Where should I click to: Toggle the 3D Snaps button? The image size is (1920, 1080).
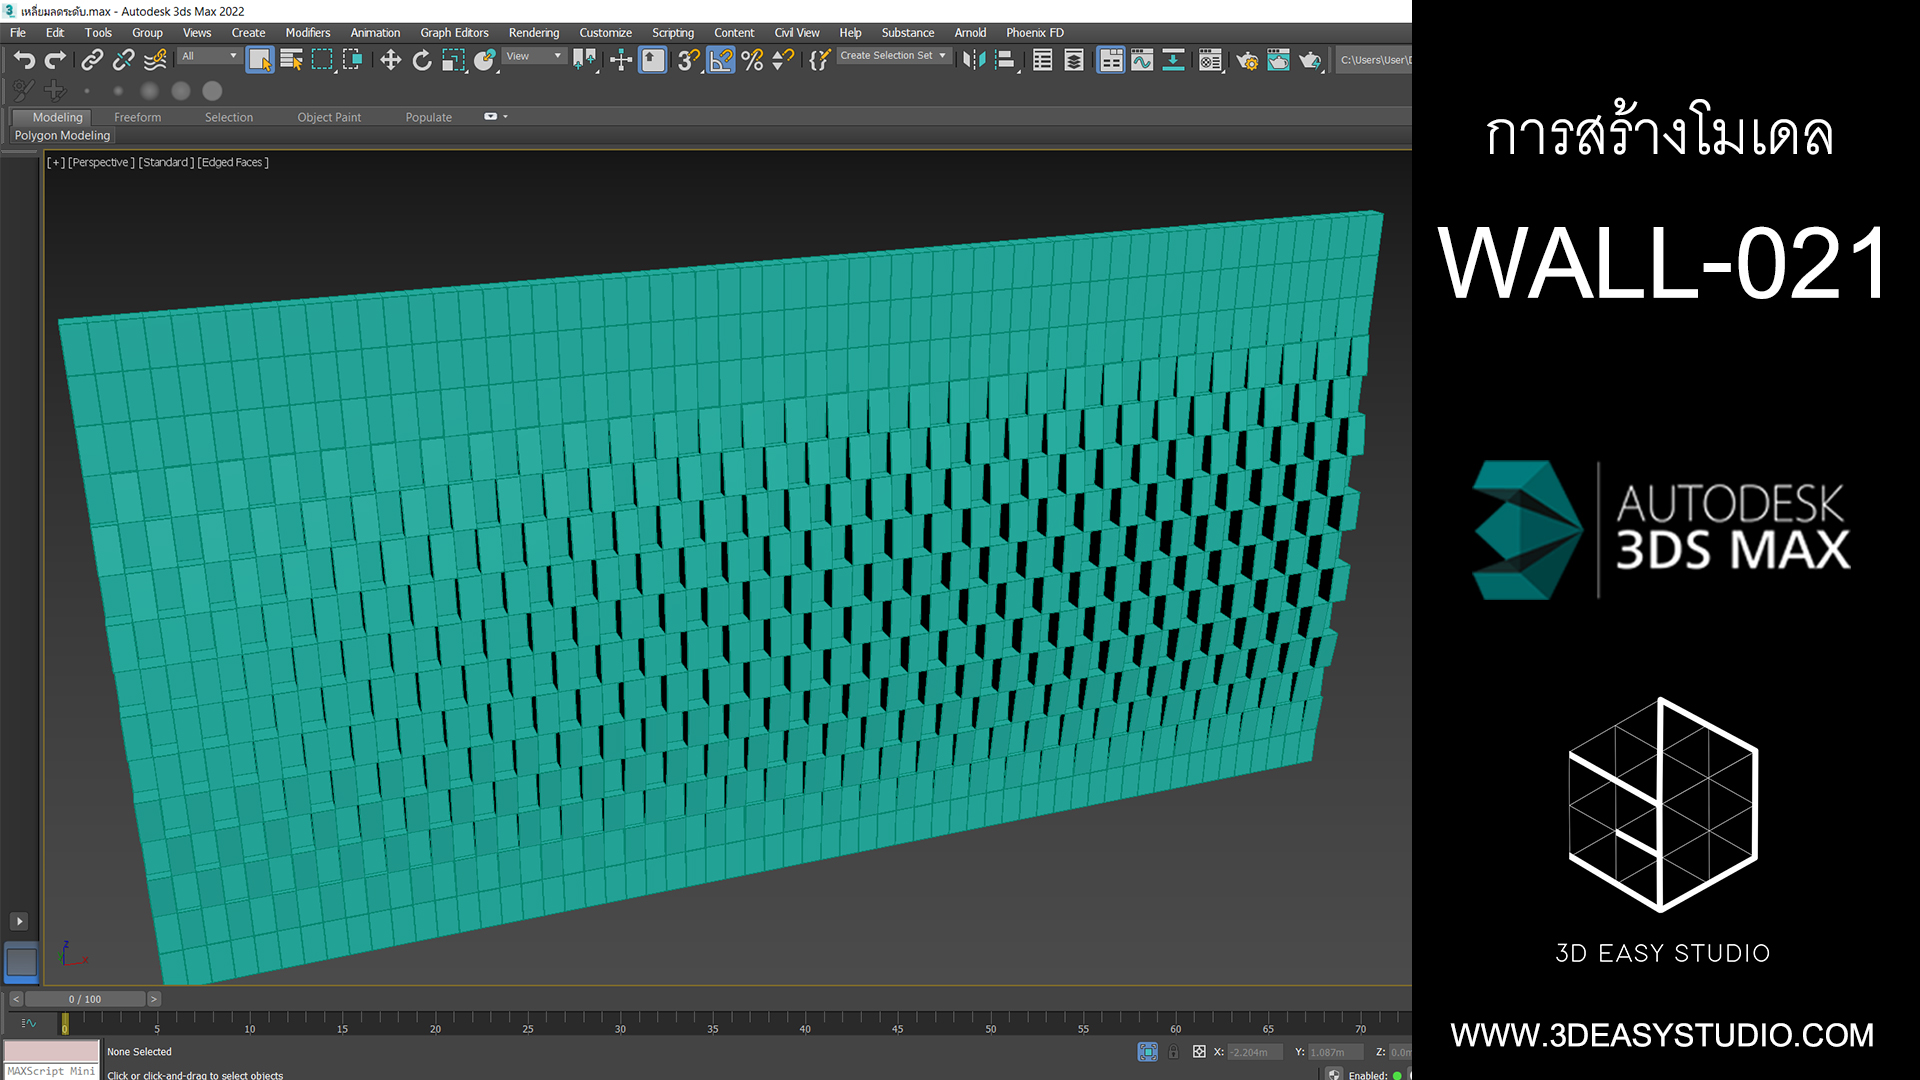click(x=688, y=60)
